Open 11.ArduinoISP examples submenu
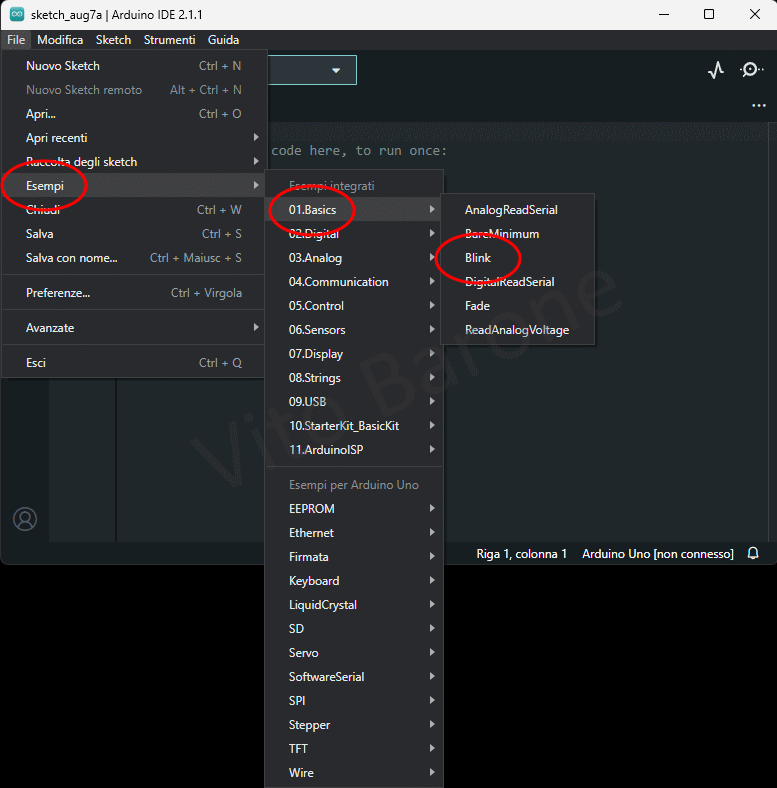This screenshot has height=788, width=777. pos(354,450)
